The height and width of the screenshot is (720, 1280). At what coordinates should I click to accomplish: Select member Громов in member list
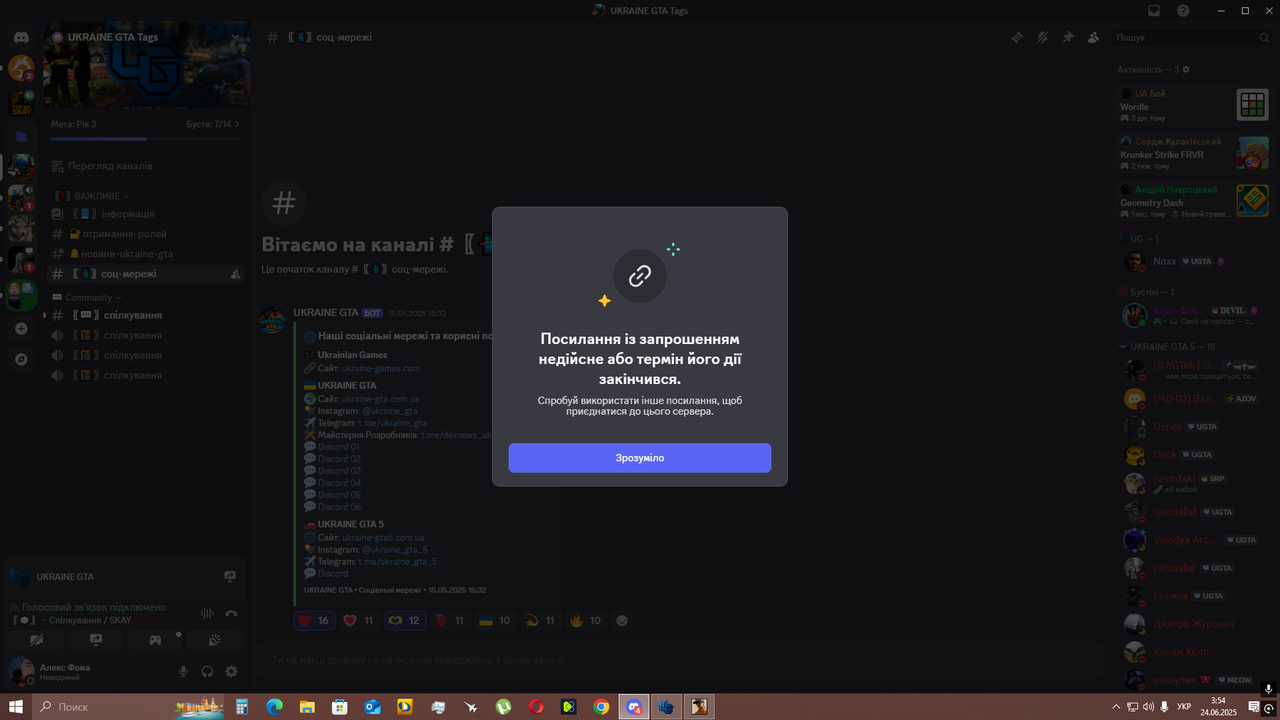(1194, 596)
